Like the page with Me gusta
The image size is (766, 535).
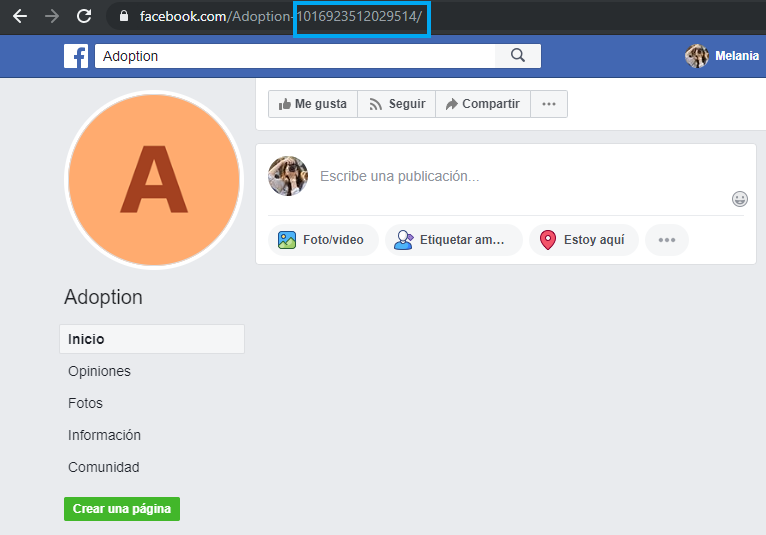coord(313,104)
